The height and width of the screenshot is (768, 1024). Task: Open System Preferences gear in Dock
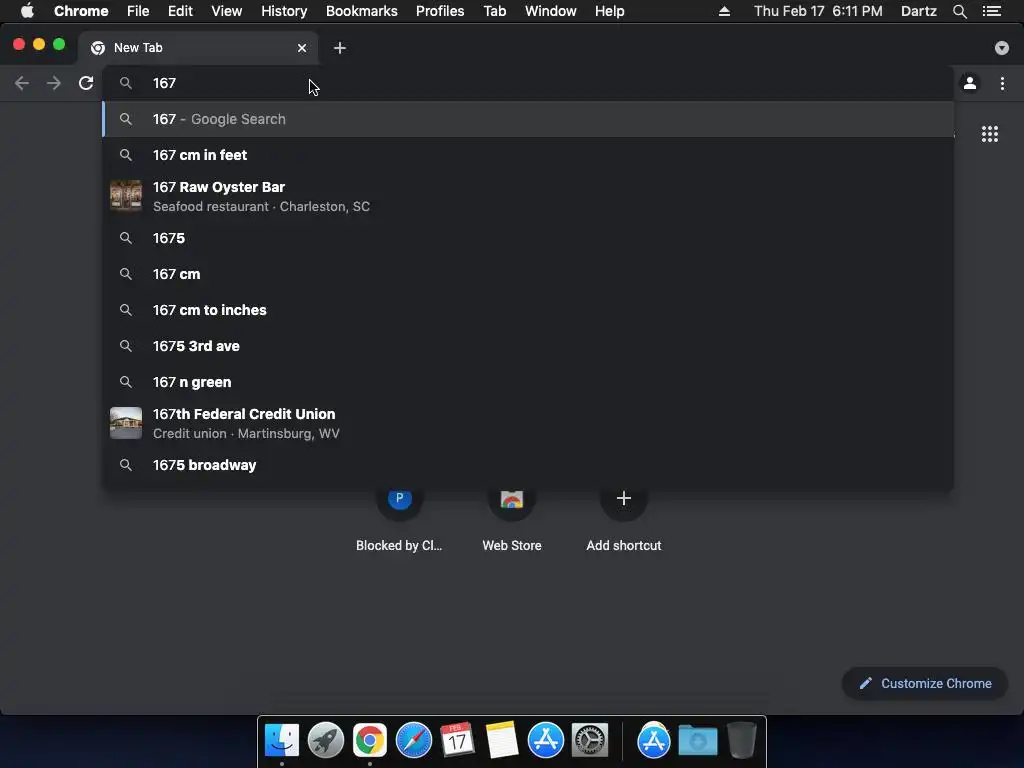(590, 740)
